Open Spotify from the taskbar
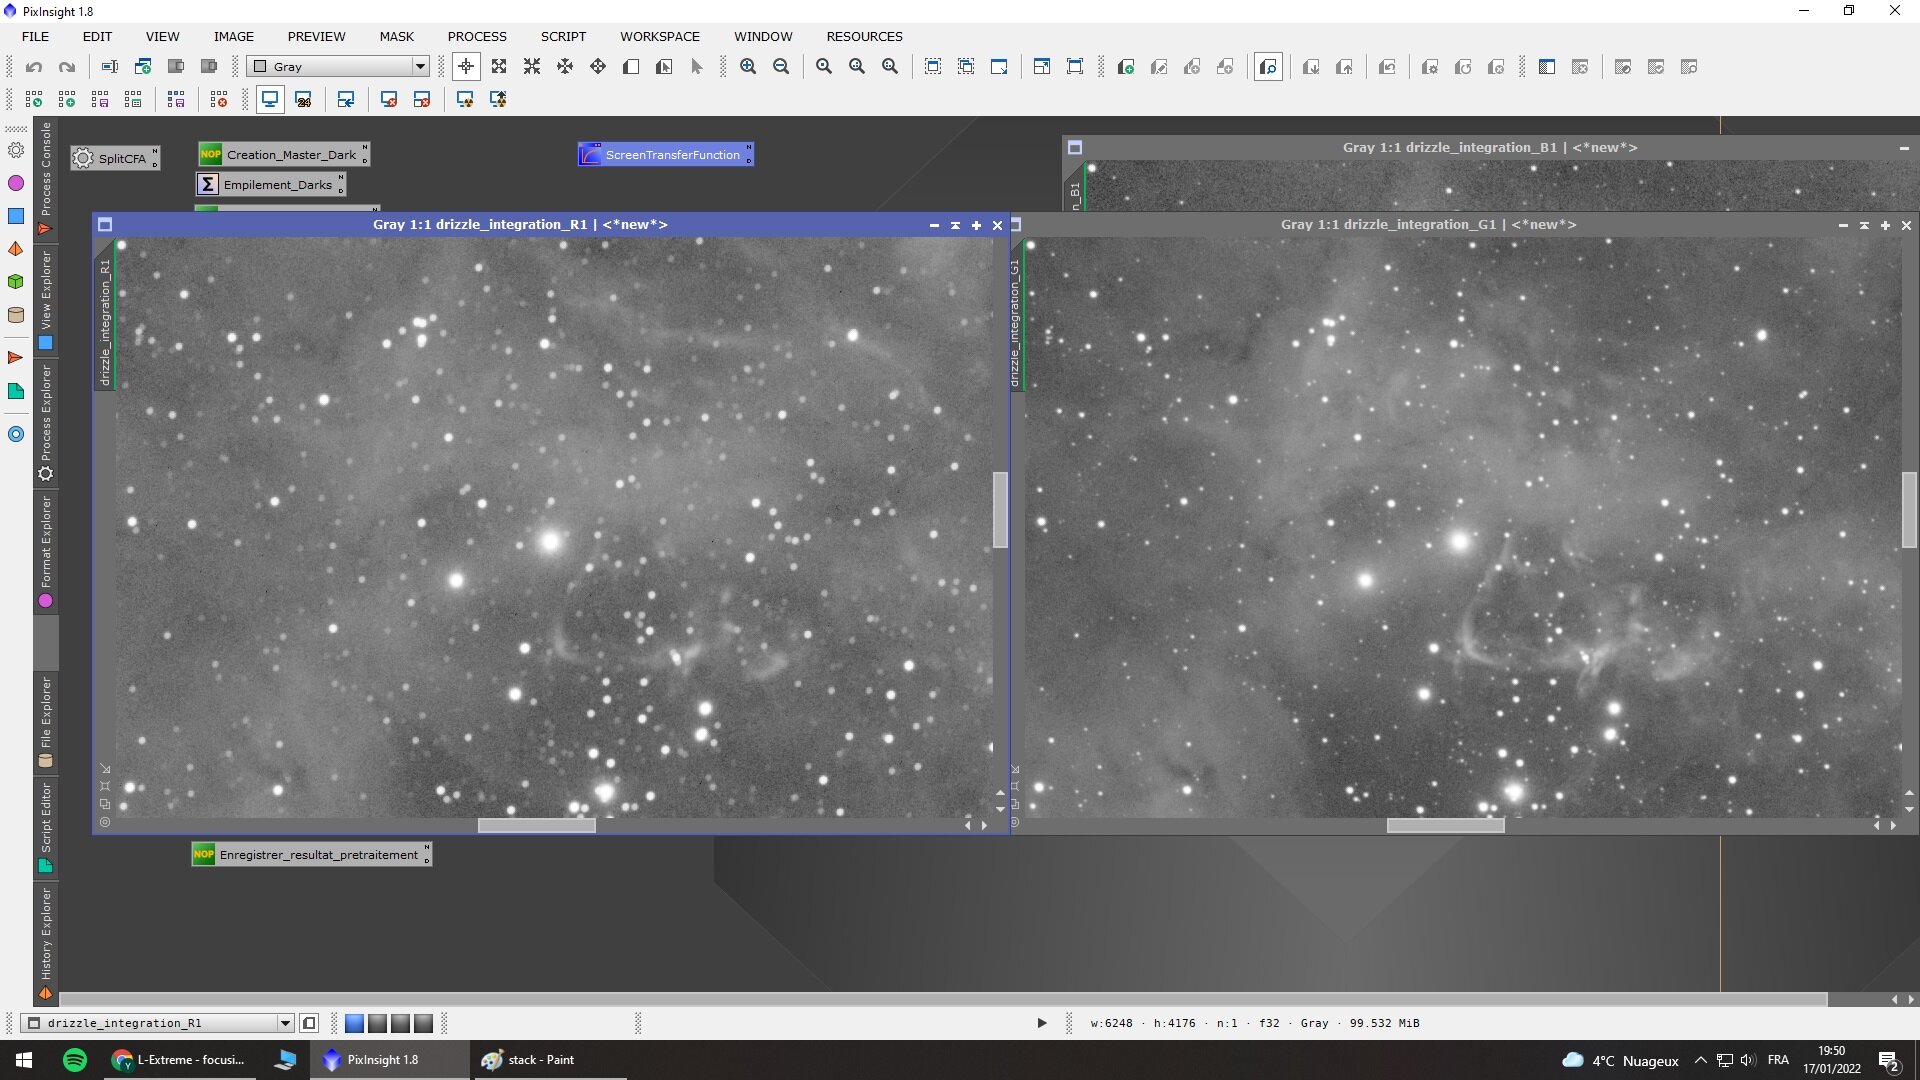The image size is (1920, 1080). click(x=75, y=1060)
